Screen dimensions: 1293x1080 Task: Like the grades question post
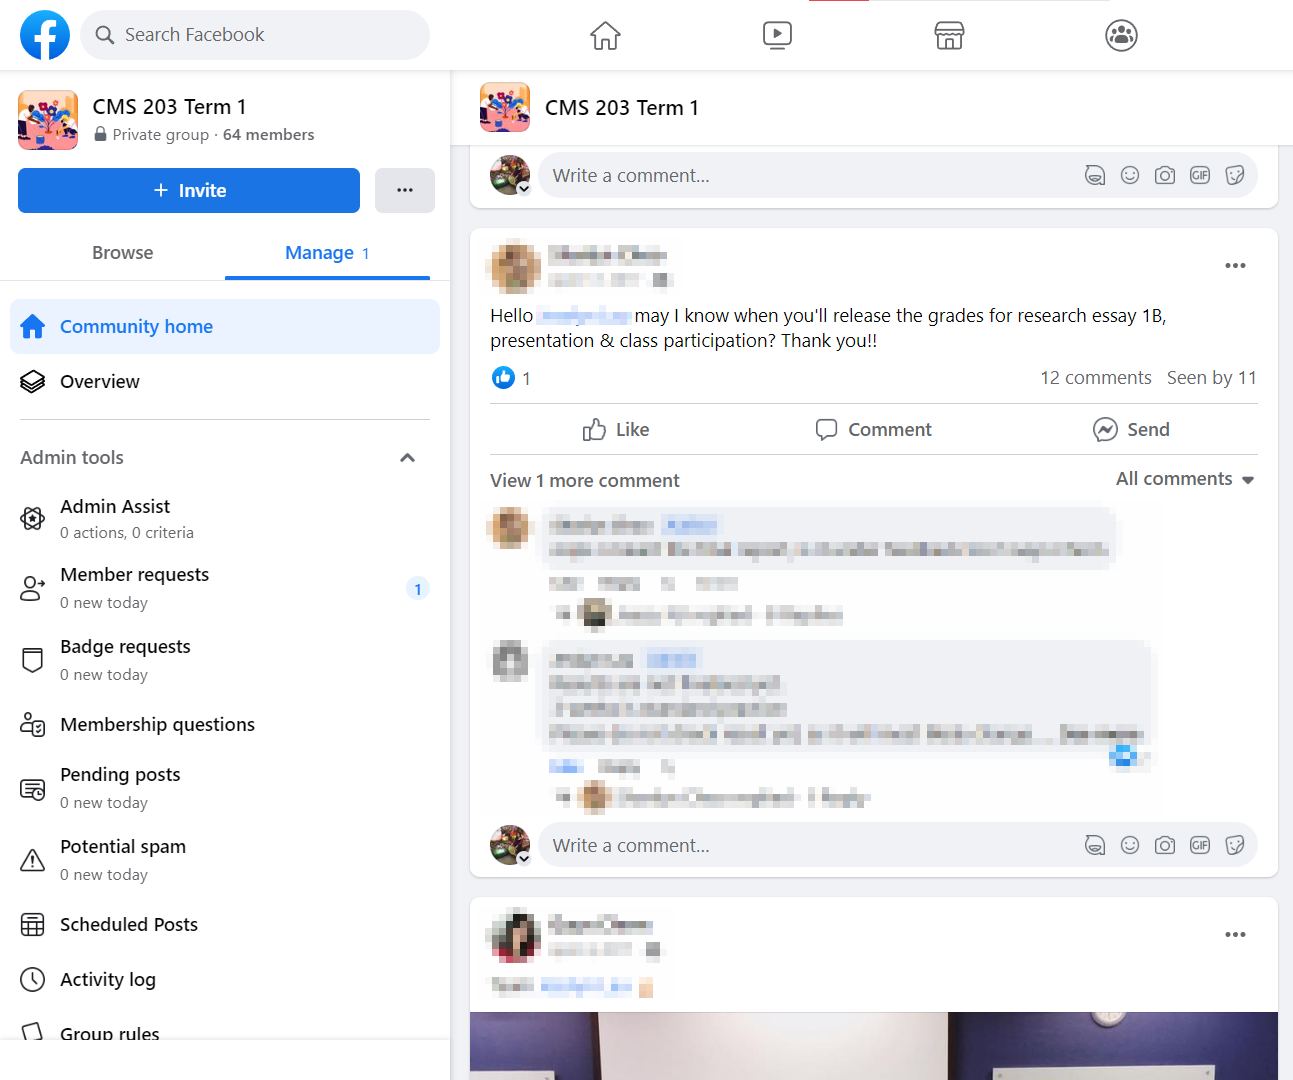coord(616,430)
